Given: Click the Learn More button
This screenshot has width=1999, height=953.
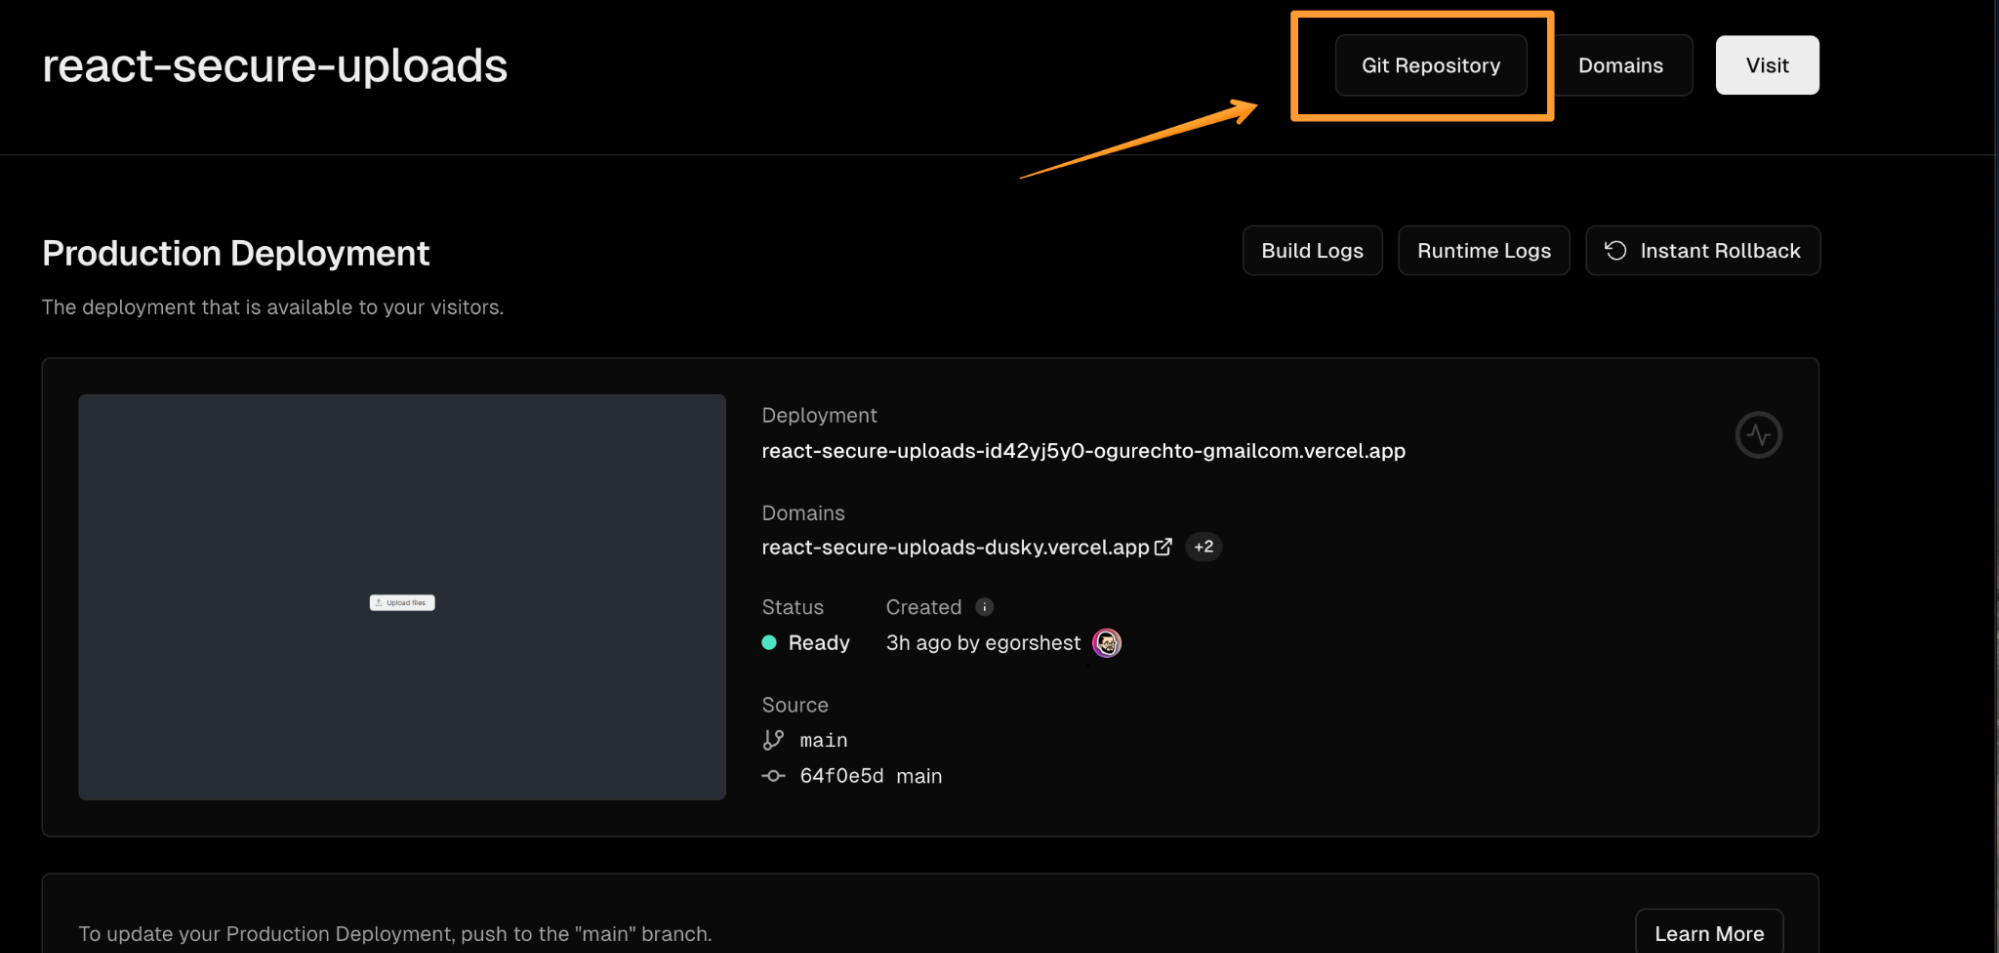Looking at the screenshot, I should coord(1709,932).
